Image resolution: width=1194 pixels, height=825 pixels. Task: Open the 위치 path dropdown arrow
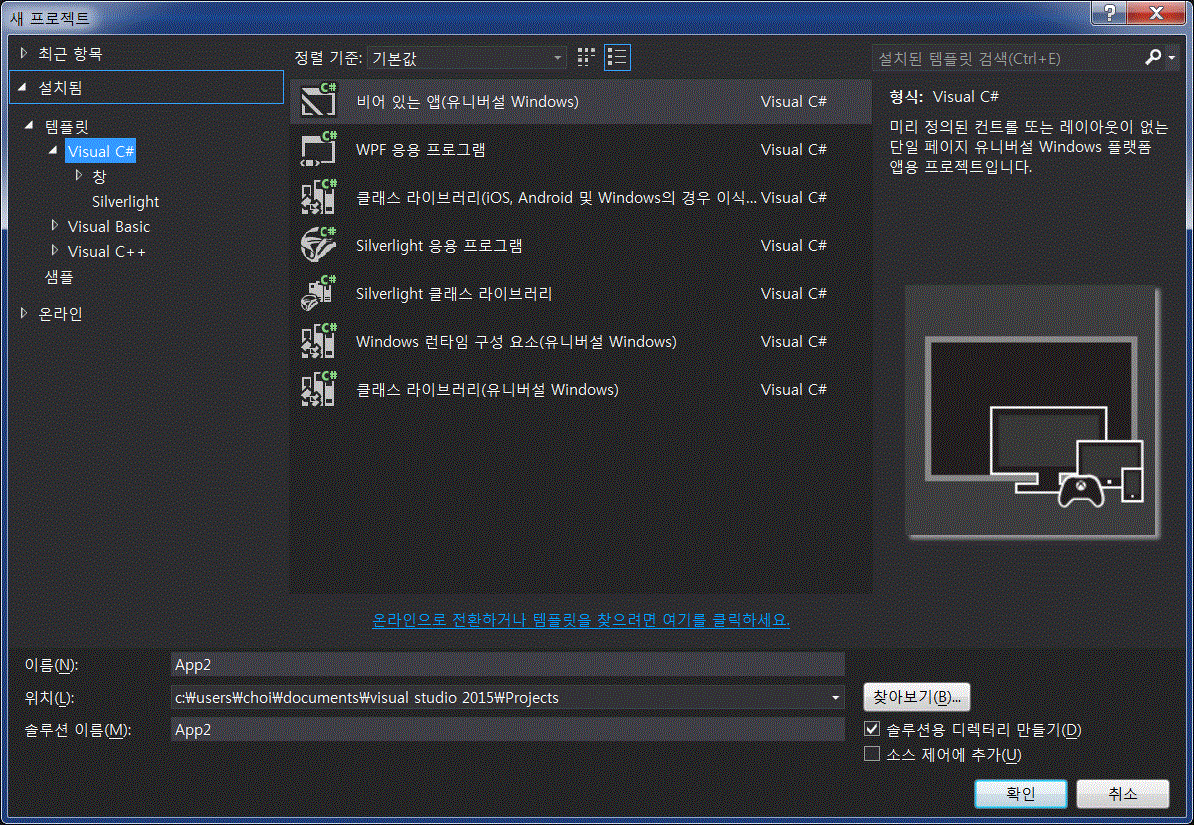pos(835,697)
